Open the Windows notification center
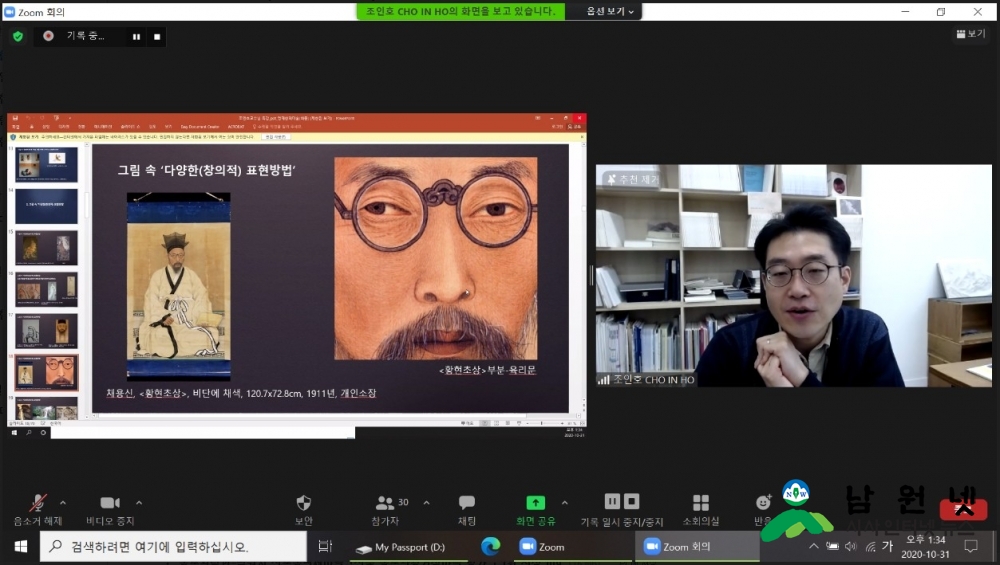This screenshot has width=1000, height=565. pos(971,547)
